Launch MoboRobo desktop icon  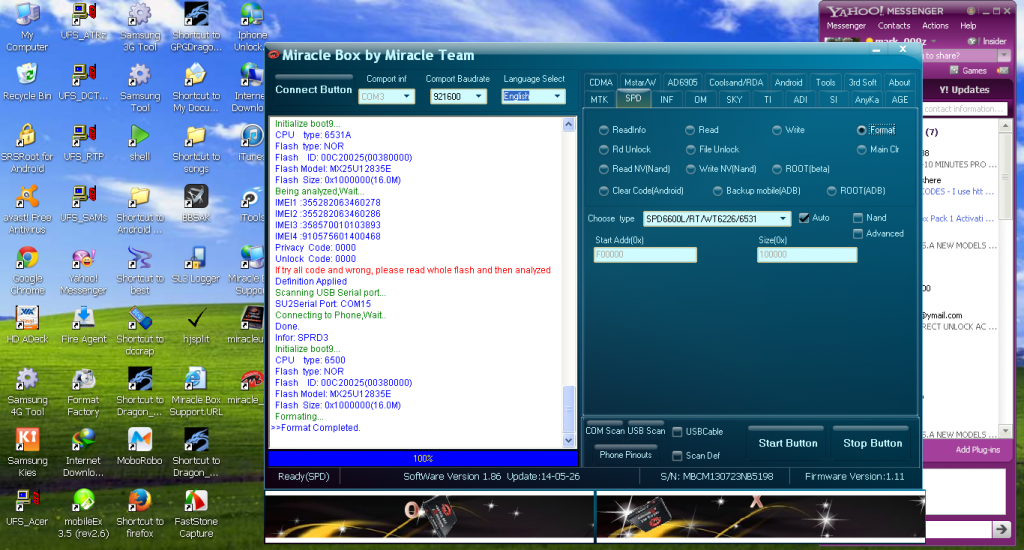click(x=140, y=446)
